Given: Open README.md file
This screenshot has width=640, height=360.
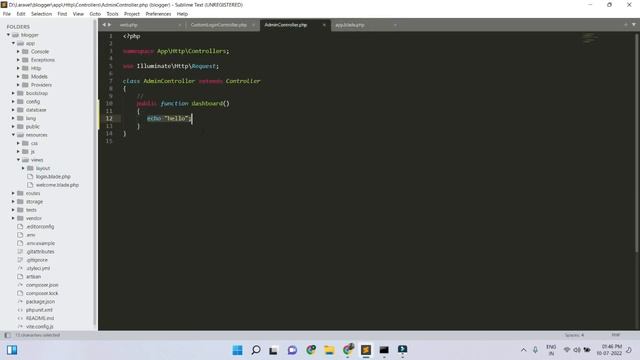Looking at the screenshot, I should pos(40,318).
